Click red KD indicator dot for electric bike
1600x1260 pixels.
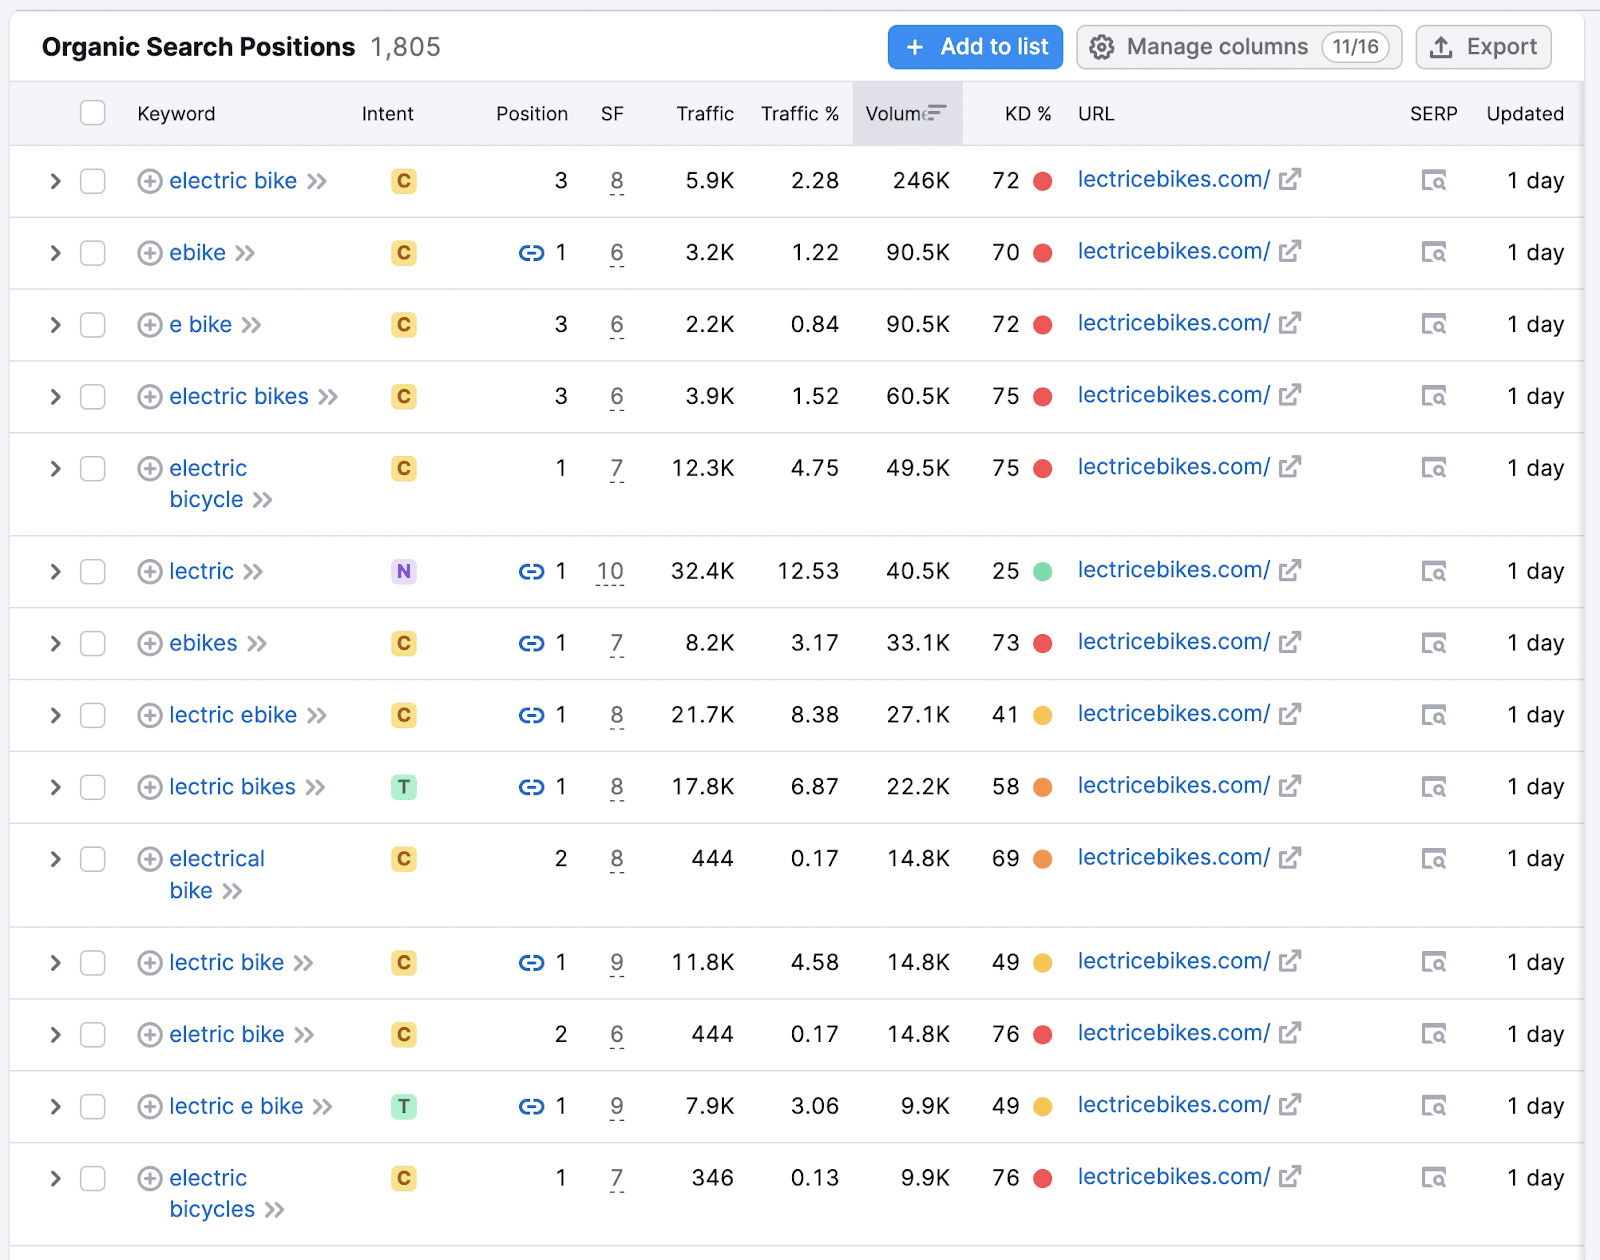coord(1042,181)
